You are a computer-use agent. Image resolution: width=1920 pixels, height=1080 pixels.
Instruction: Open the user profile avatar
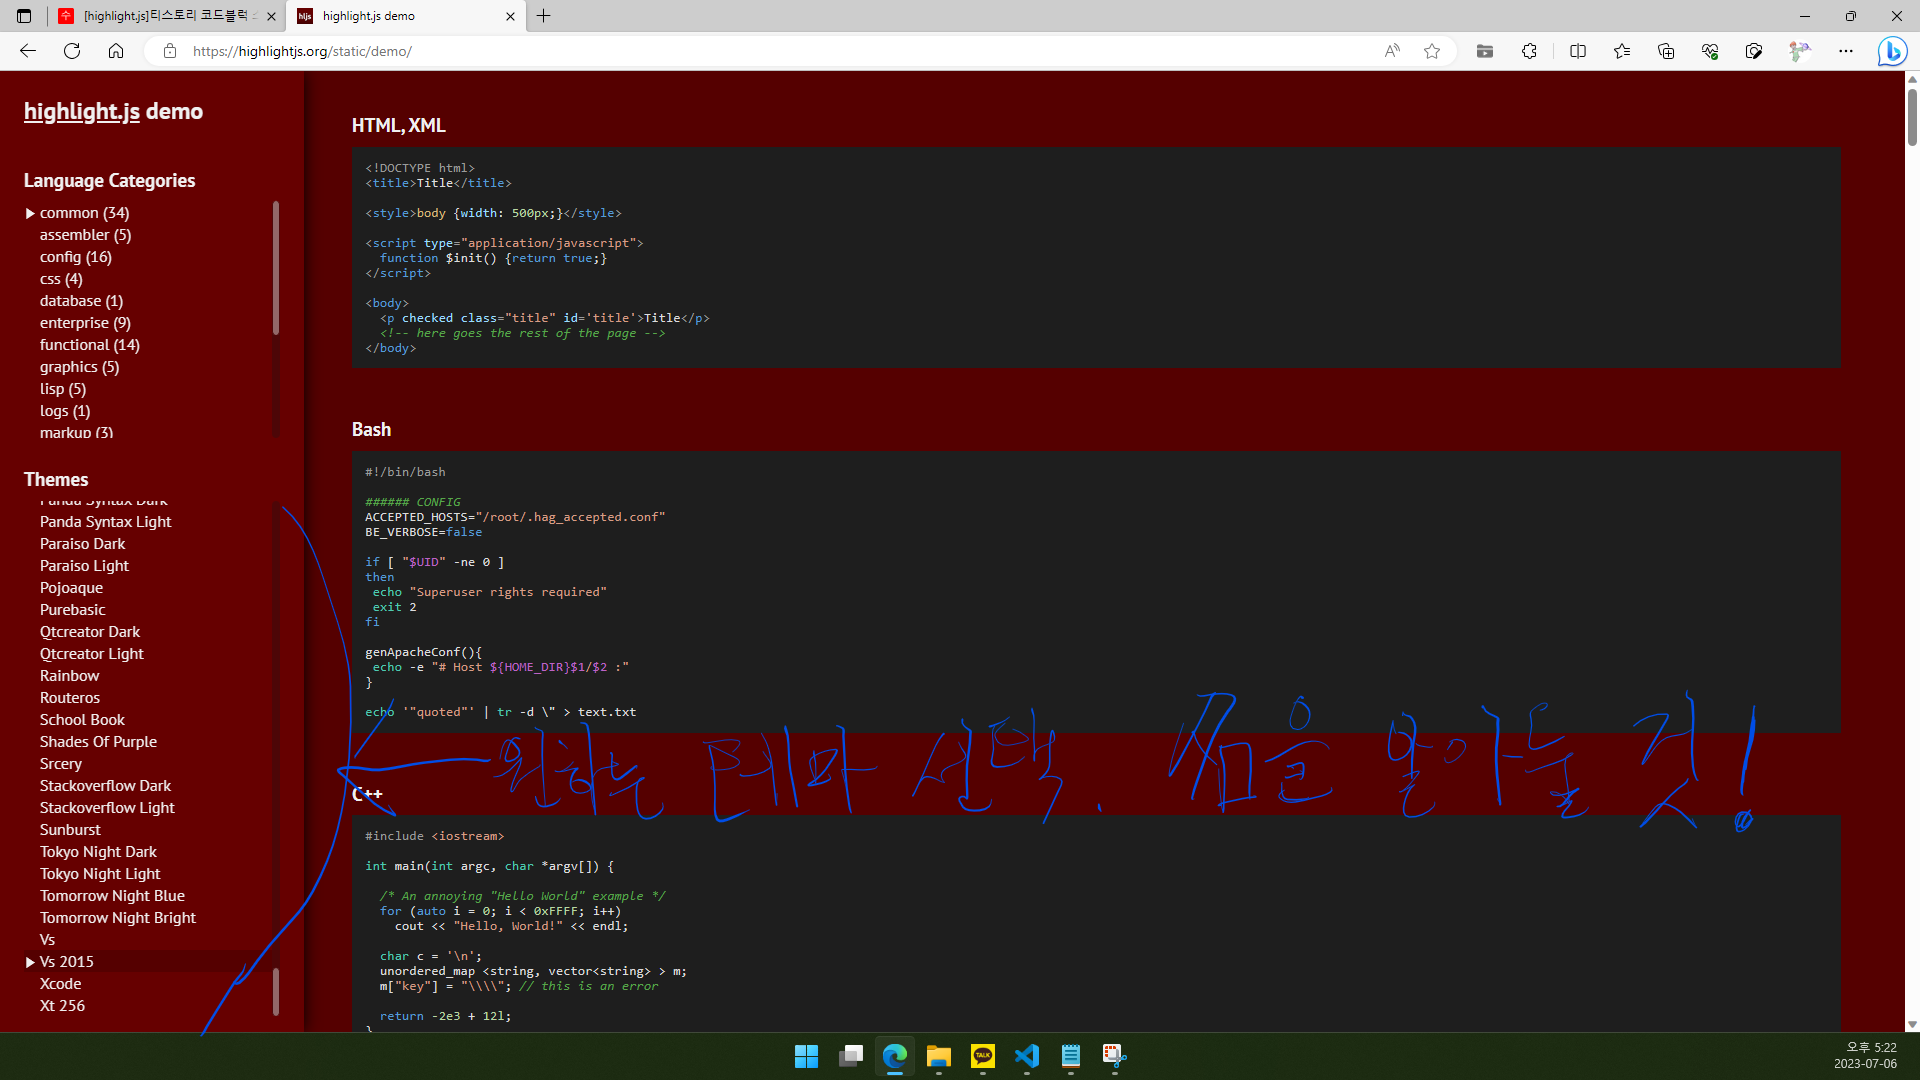pyautogui.click(x=1799, y=51)
